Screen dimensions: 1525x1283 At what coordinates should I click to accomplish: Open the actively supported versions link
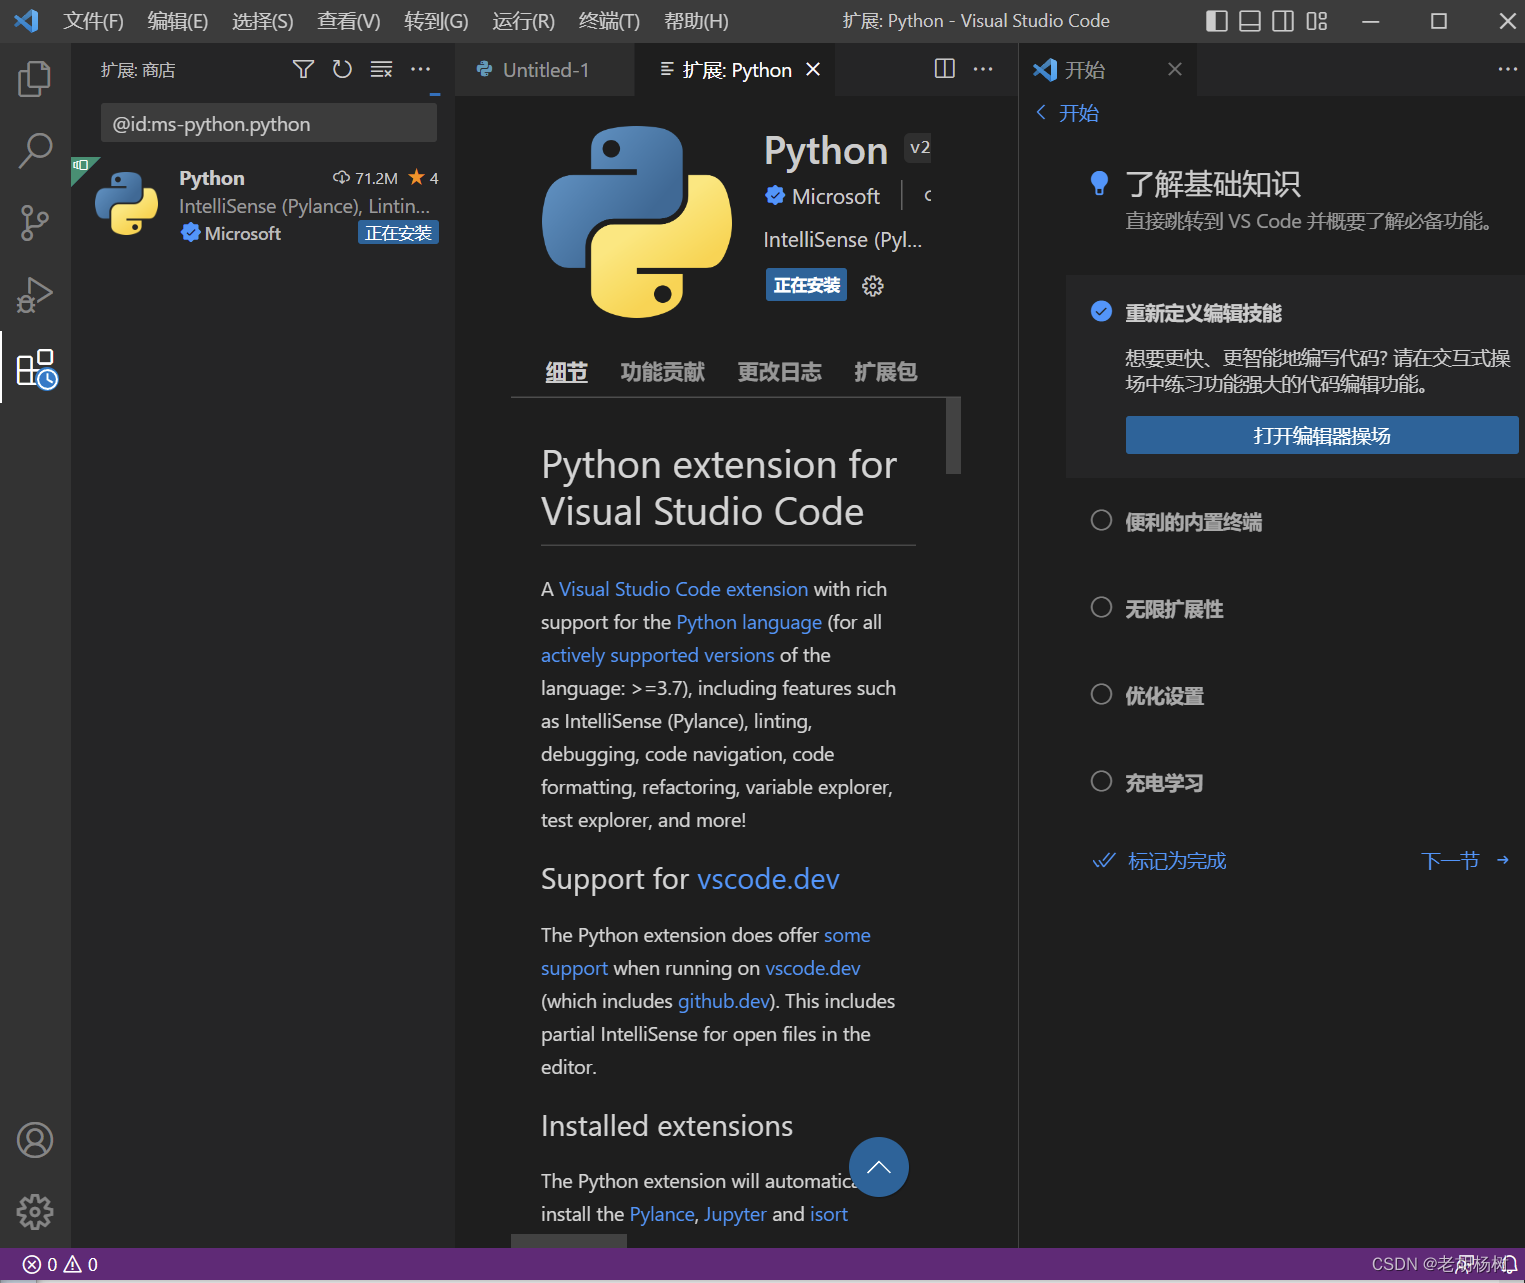658,655
